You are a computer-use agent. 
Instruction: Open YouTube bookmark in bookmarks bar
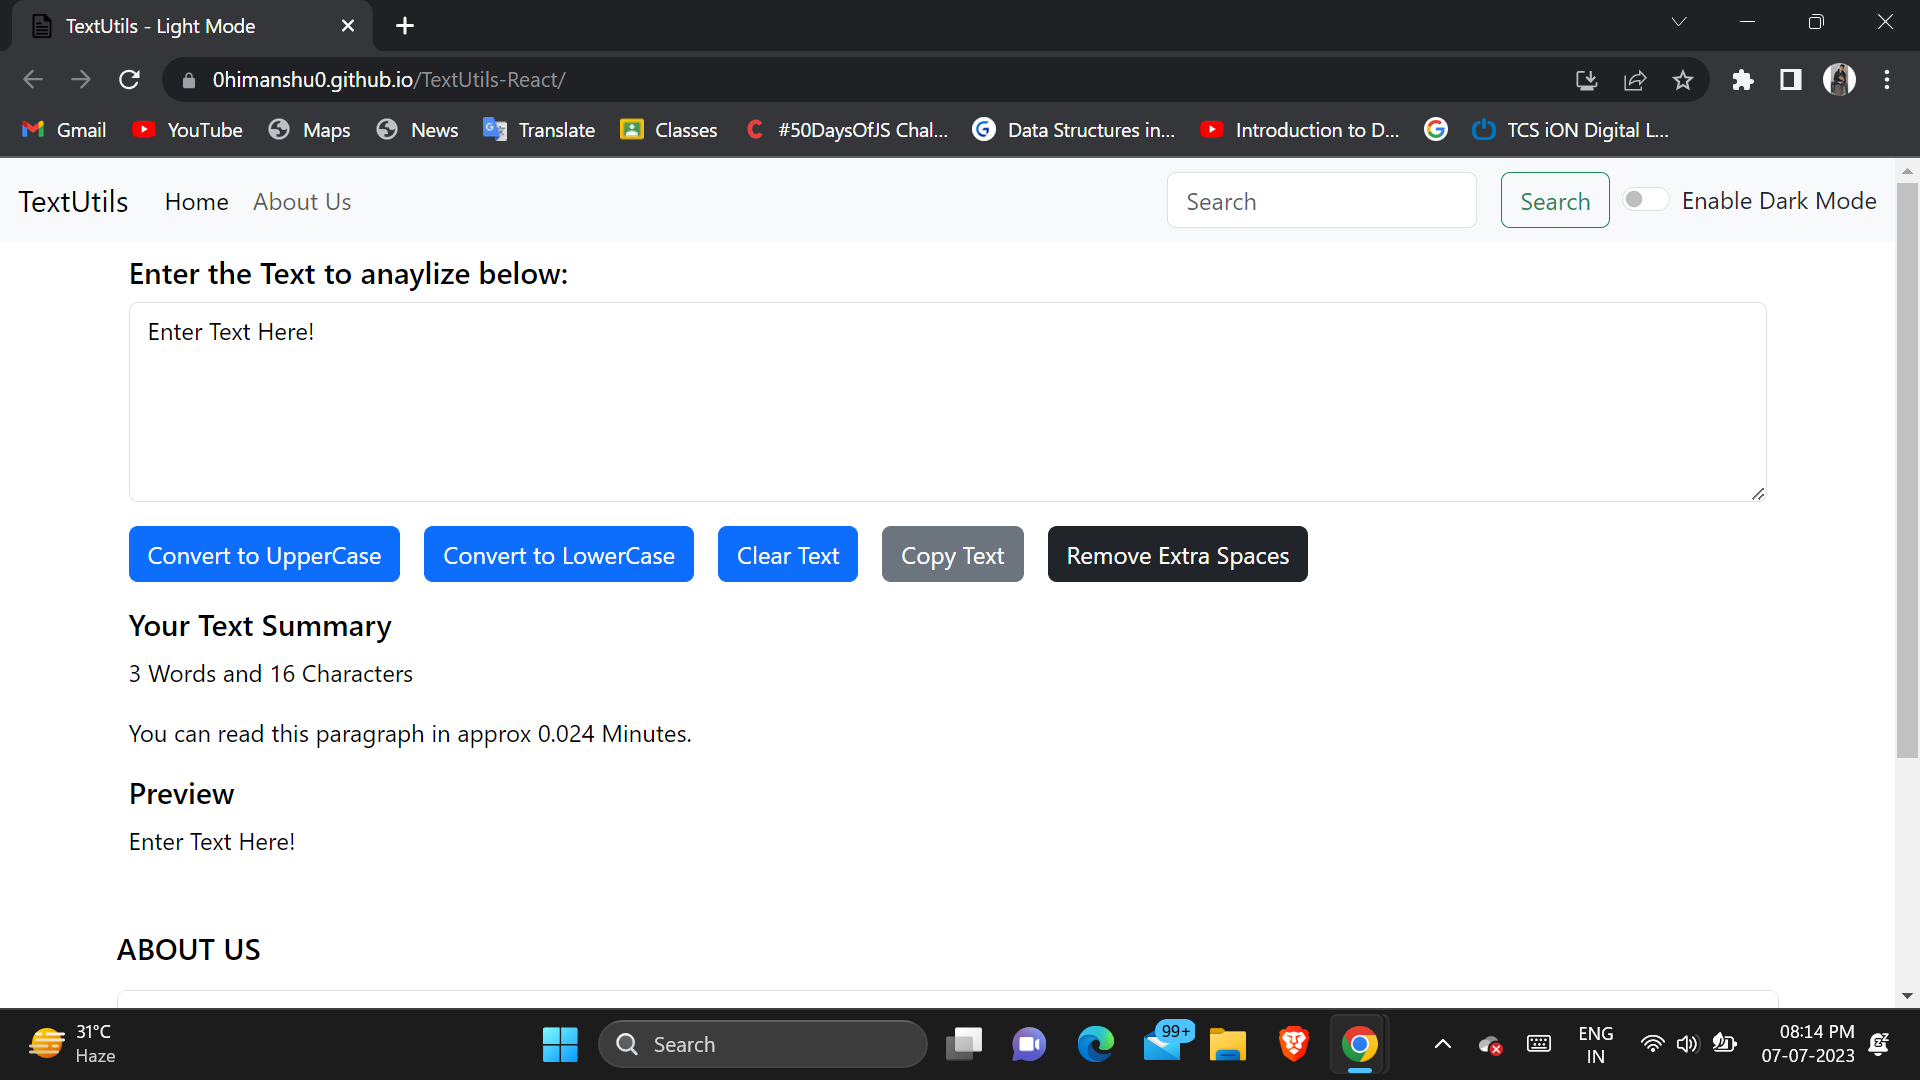188,130
